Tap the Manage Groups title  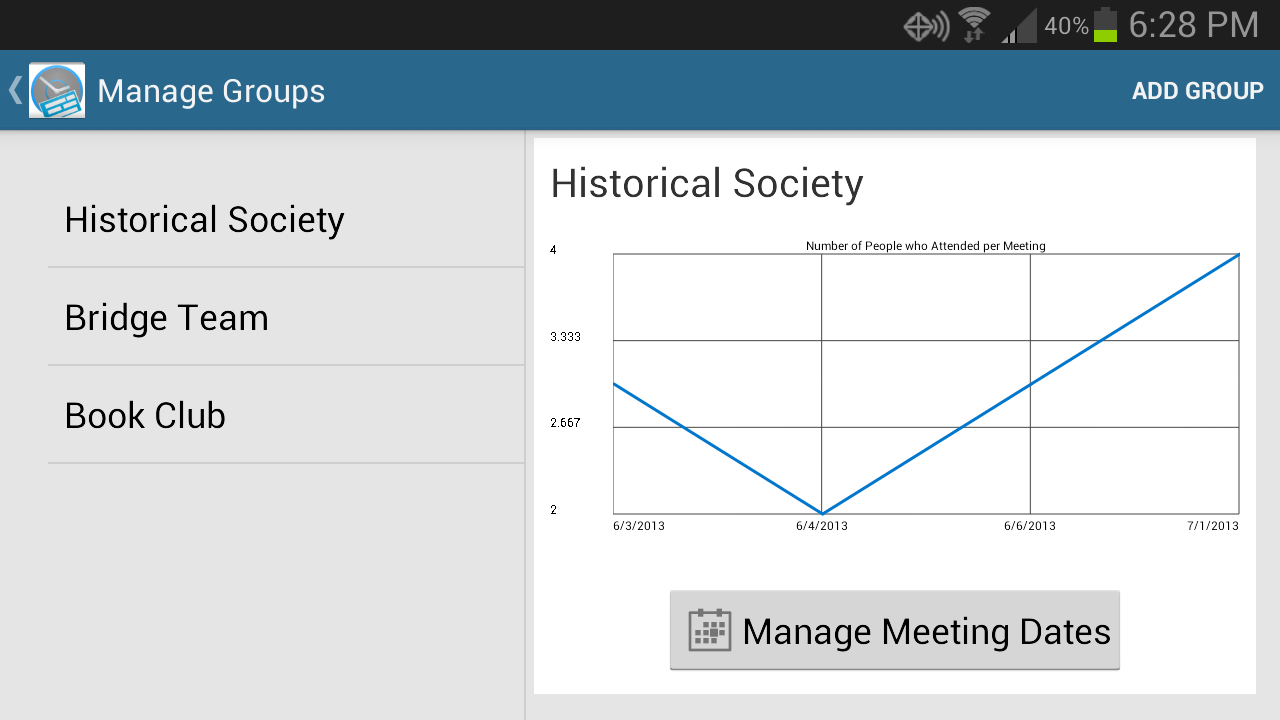[211, 91]
